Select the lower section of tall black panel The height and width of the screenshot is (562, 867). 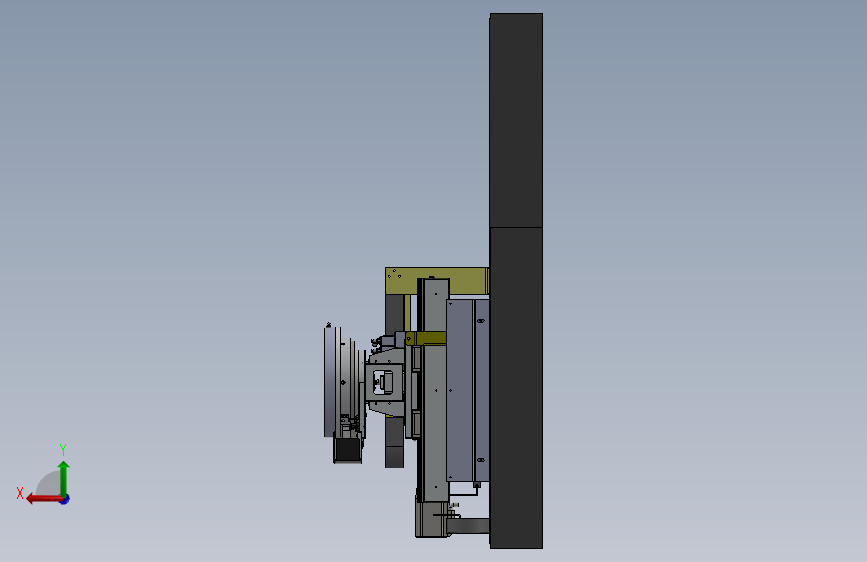click(x=516, y=388)
